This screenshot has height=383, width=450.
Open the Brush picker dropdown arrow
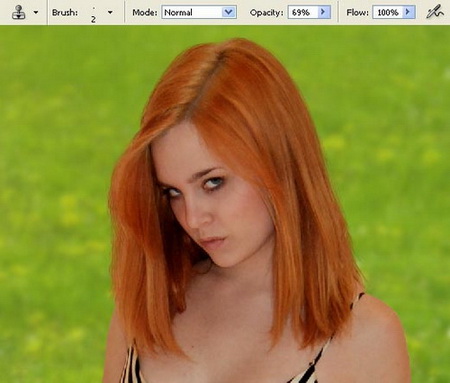click(110, 13)
